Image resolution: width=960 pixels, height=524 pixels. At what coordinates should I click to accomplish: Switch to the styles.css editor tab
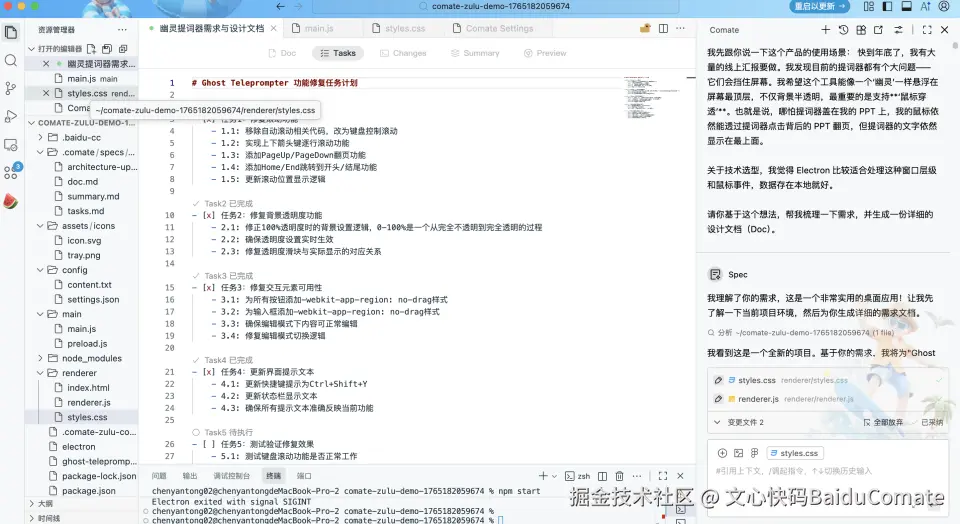(405, 28)
